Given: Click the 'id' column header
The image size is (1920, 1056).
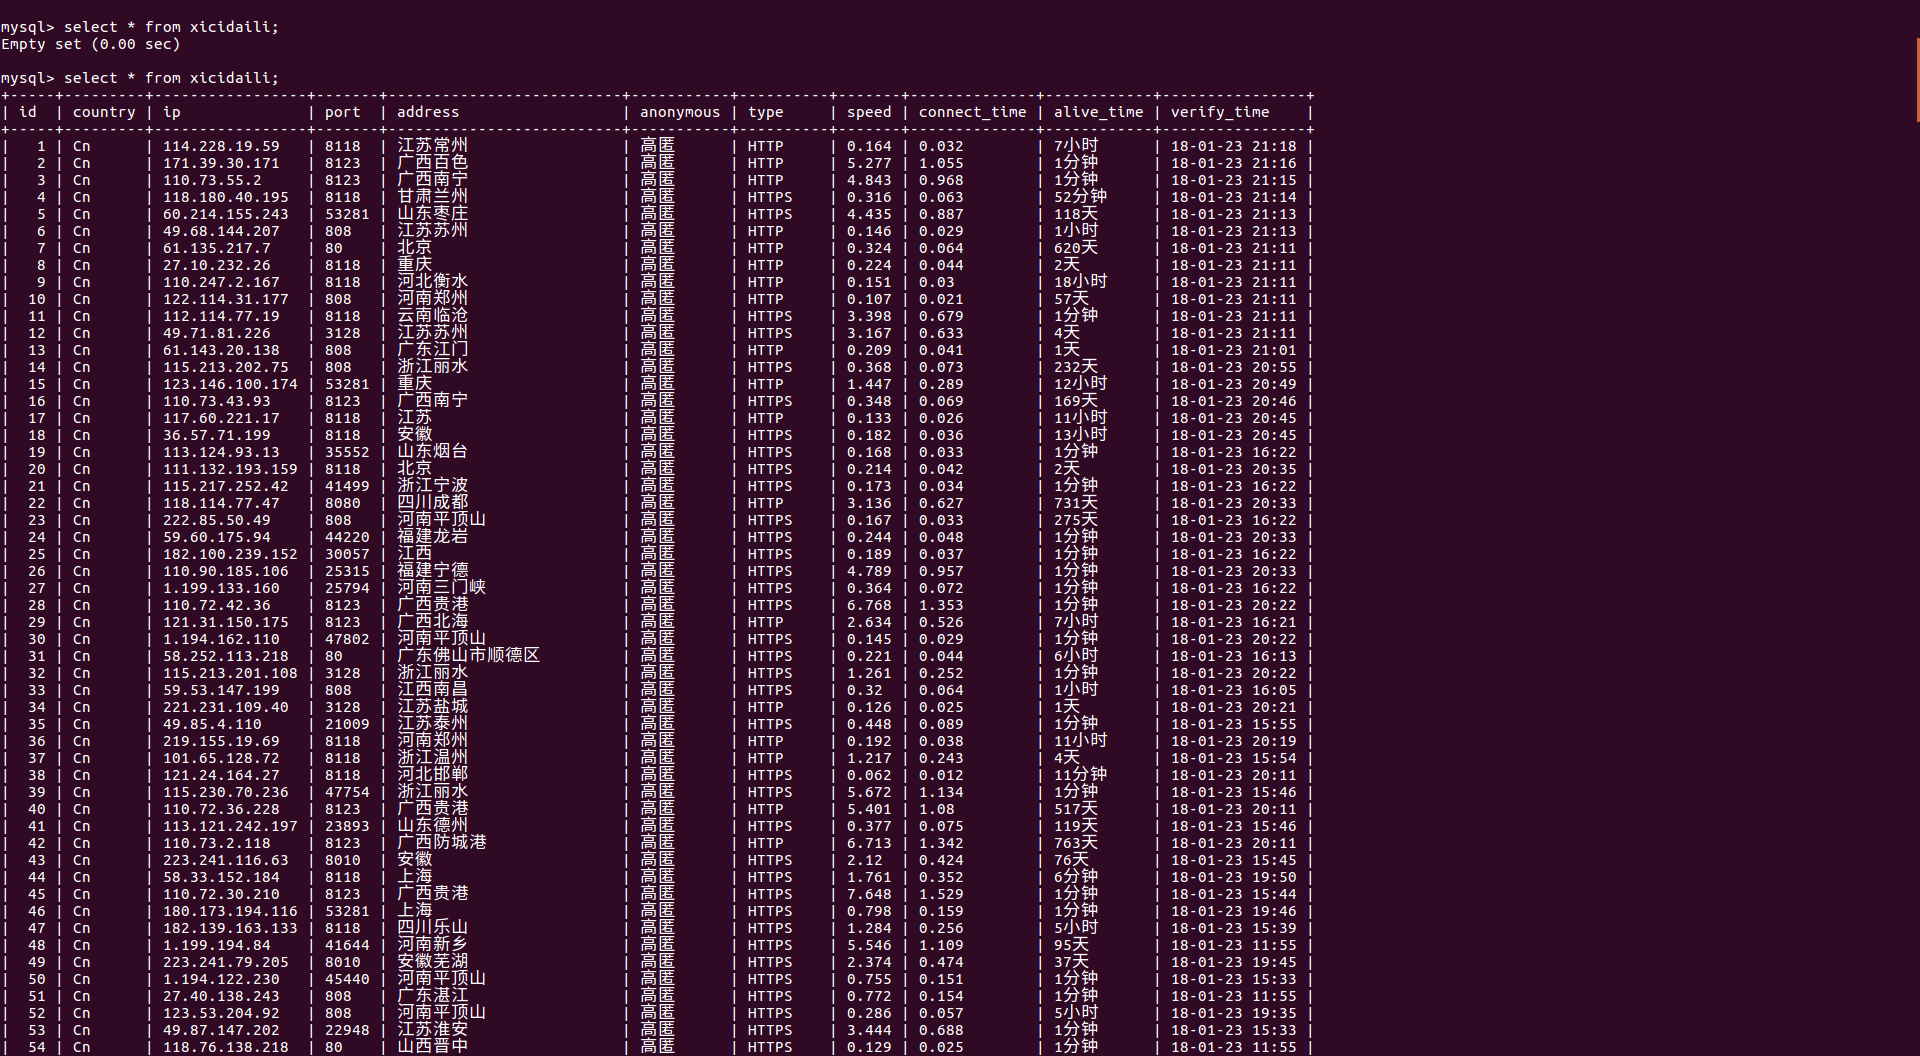Looking at the screenshot, I should 28,112.
